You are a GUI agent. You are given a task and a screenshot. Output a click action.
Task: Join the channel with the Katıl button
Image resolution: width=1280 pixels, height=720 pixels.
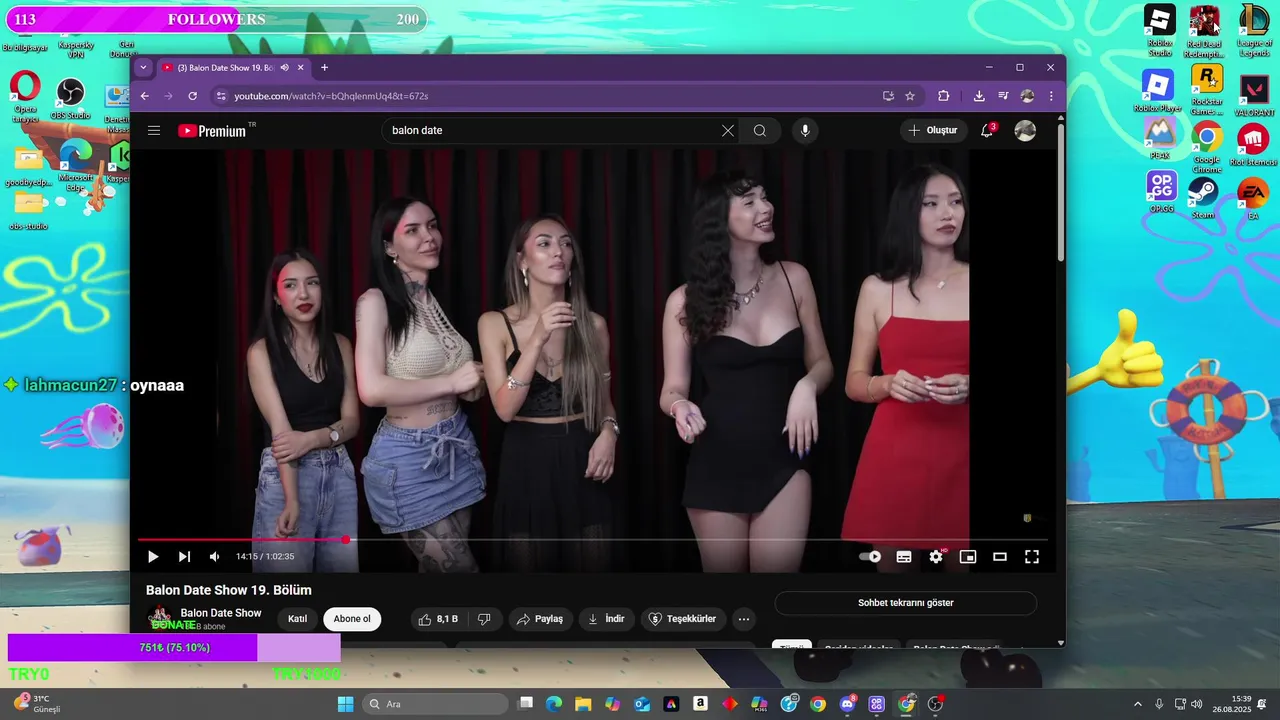pyautogui.click(x=297, y=619)
